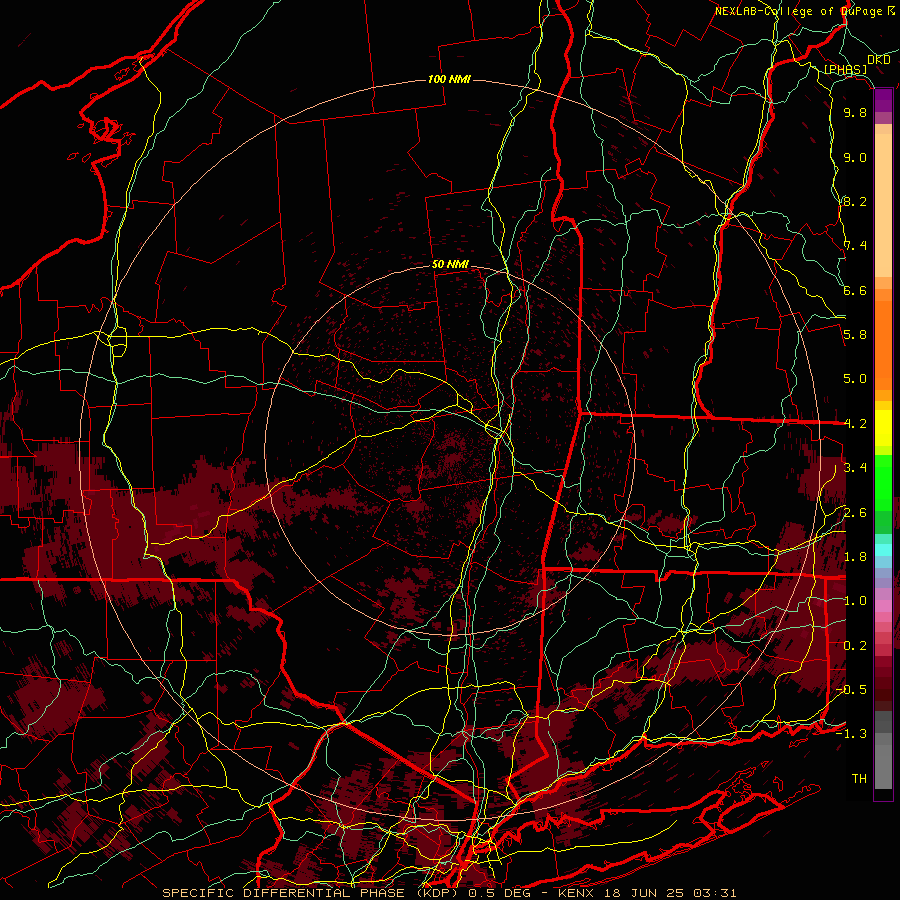Click the -1.3 legend value
Viewport: 900px width, 900px height.
point(852,734)
